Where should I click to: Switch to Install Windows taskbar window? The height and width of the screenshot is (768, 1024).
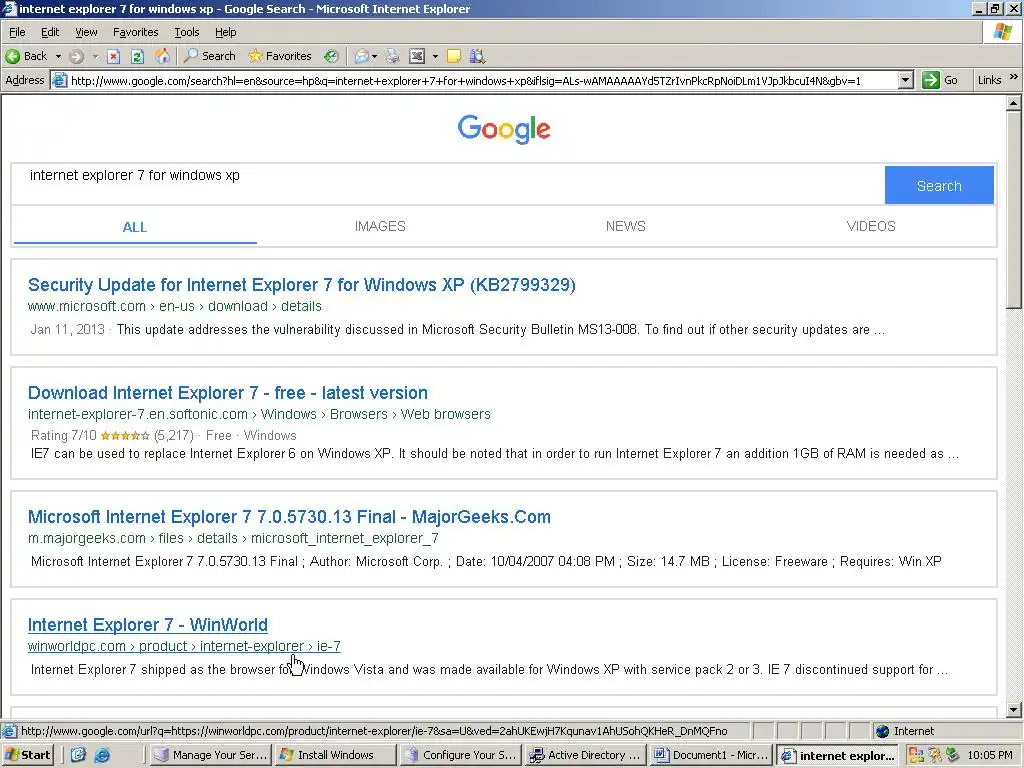(335, 755)
